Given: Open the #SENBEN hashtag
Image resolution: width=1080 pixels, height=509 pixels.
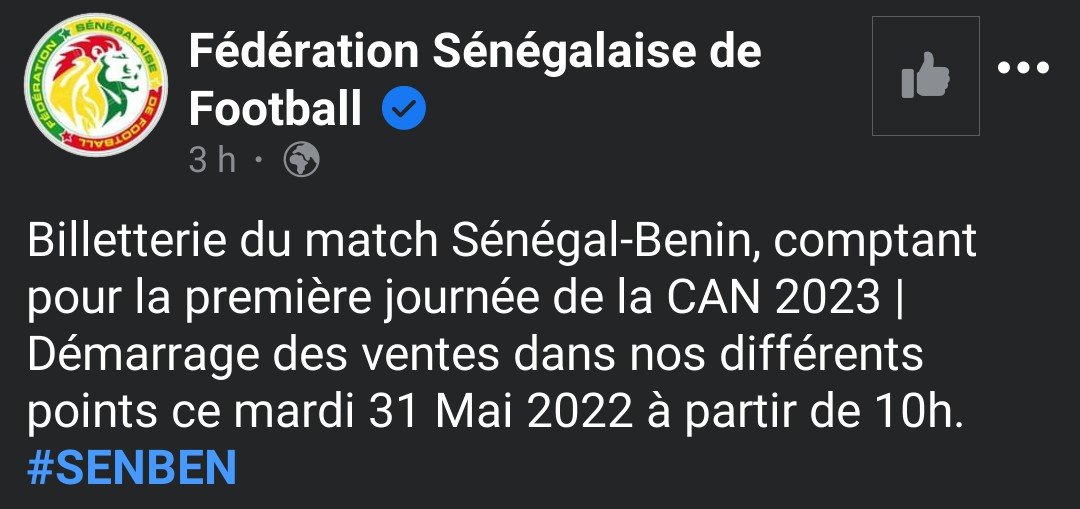Looking at the screenshot, I should pyautogui.click(x=132, y=467).
